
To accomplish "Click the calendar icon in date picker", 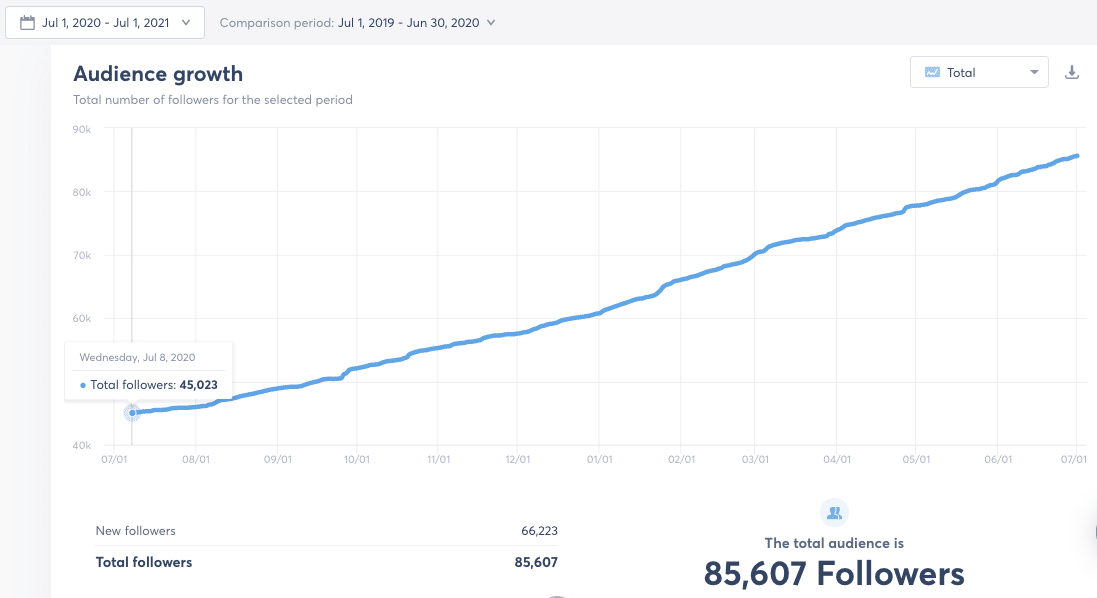I will click(x=27, y=22).
